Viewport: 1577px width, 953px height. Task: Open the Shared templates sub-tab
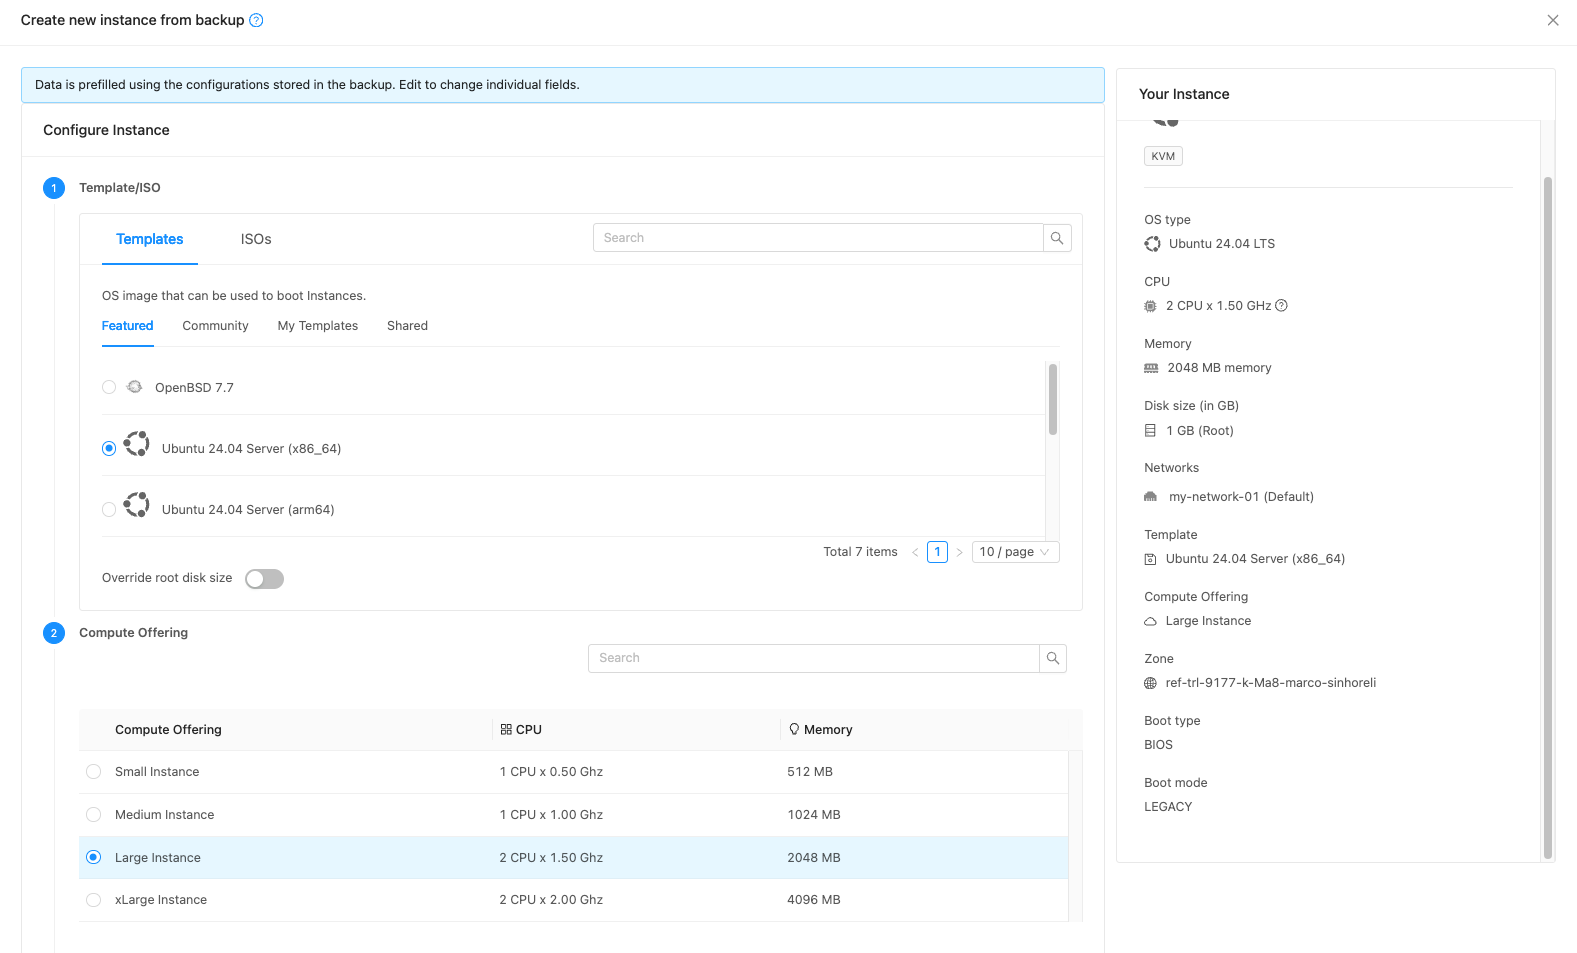tap(407, 326)
